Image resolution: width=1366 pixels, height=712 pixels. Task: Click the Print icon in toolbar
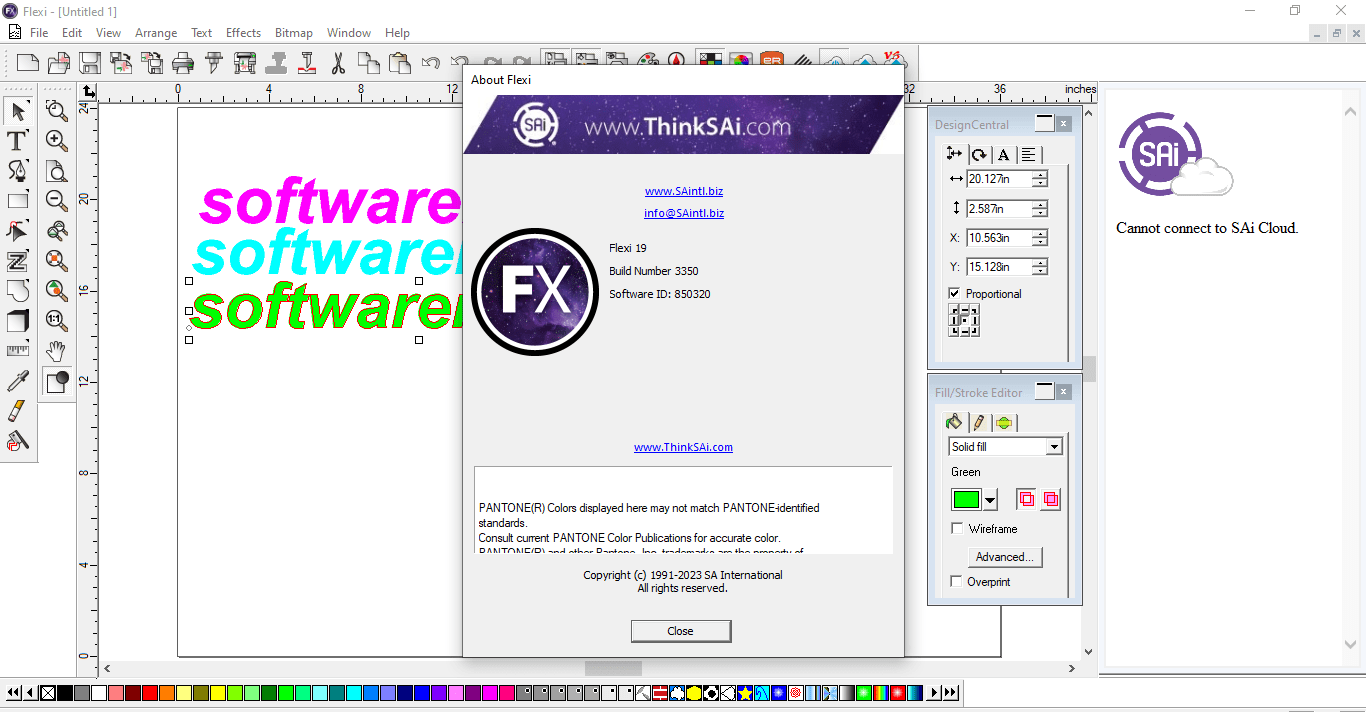(183, 63)
